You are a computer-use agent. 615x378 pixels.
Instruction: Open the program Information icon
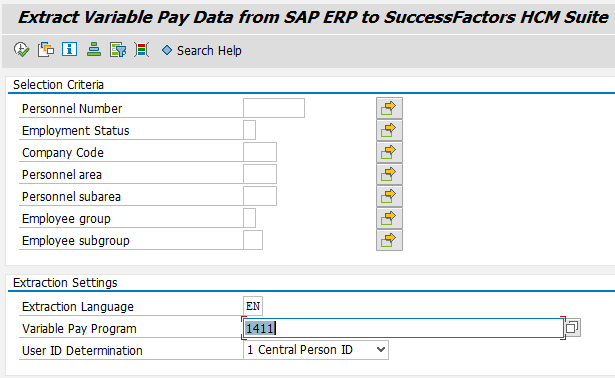tap(69, 49)
